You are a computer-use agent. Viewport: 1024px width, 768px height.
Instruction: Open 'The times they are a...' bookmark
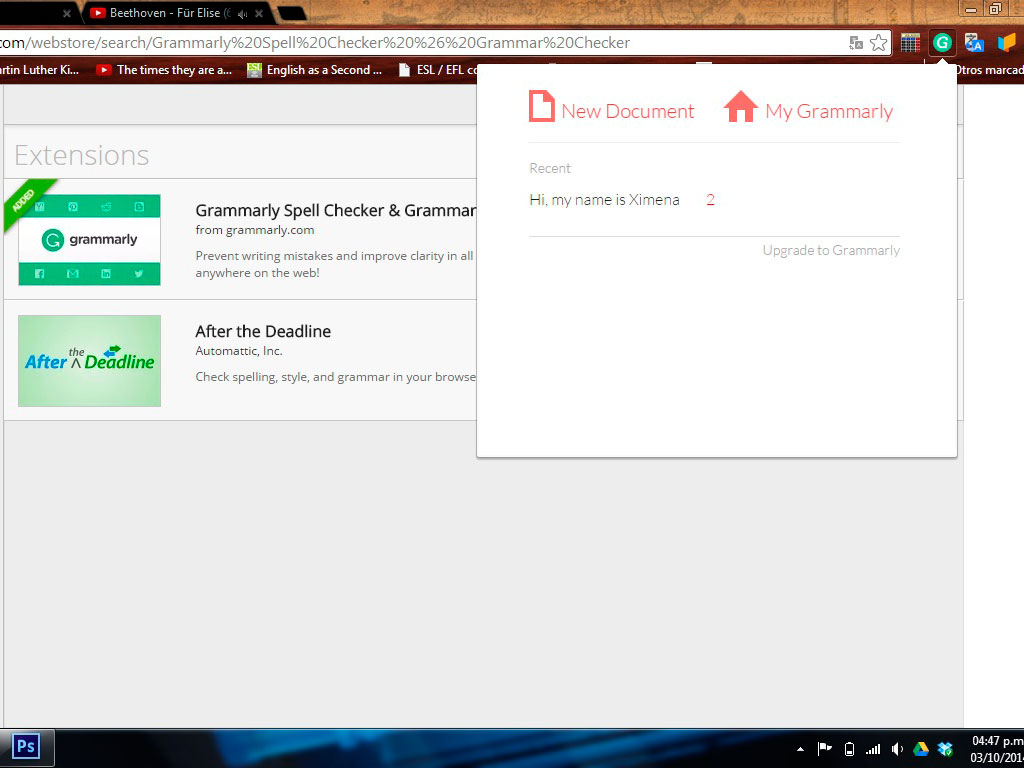pos(164,70)
